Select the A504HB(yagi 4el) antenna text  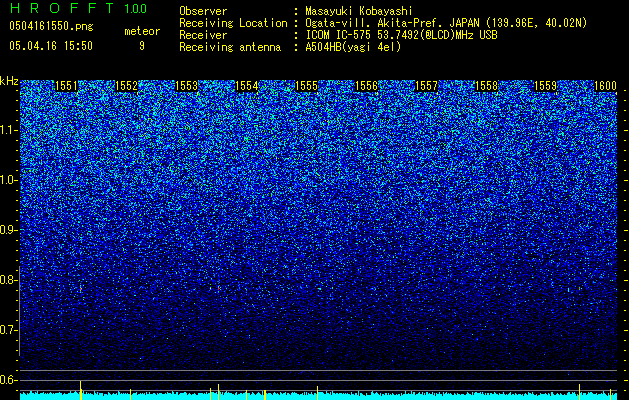tap(353, 47)
